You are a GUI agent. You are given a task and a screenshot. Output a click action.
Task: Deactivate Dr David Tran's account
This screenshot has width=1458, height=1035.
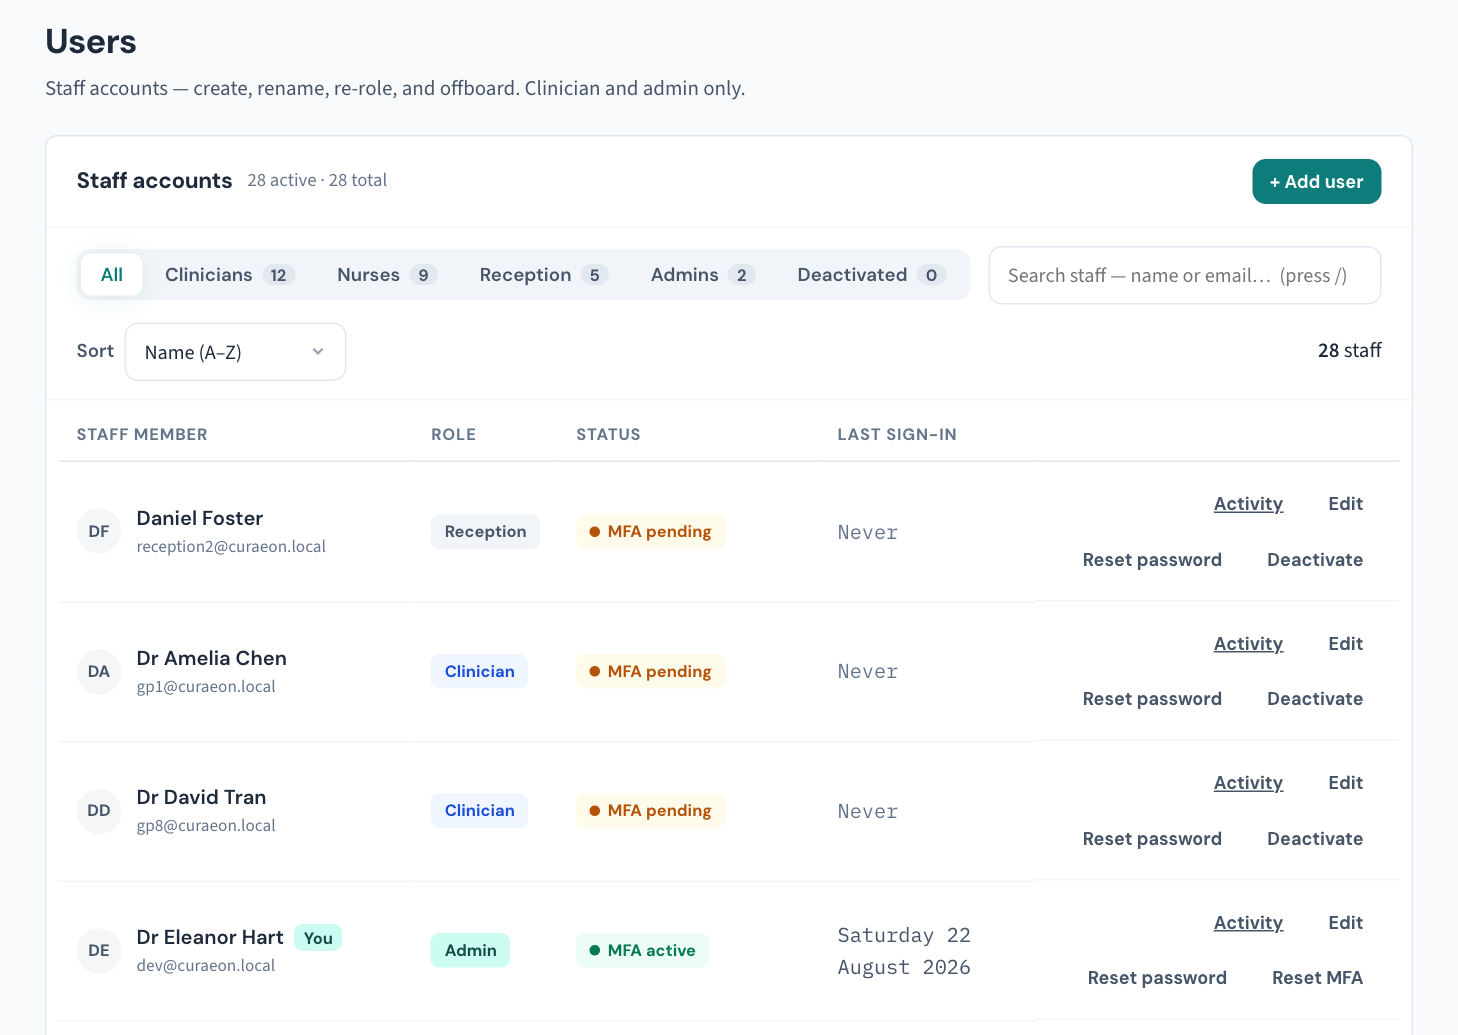[1315, 839]
